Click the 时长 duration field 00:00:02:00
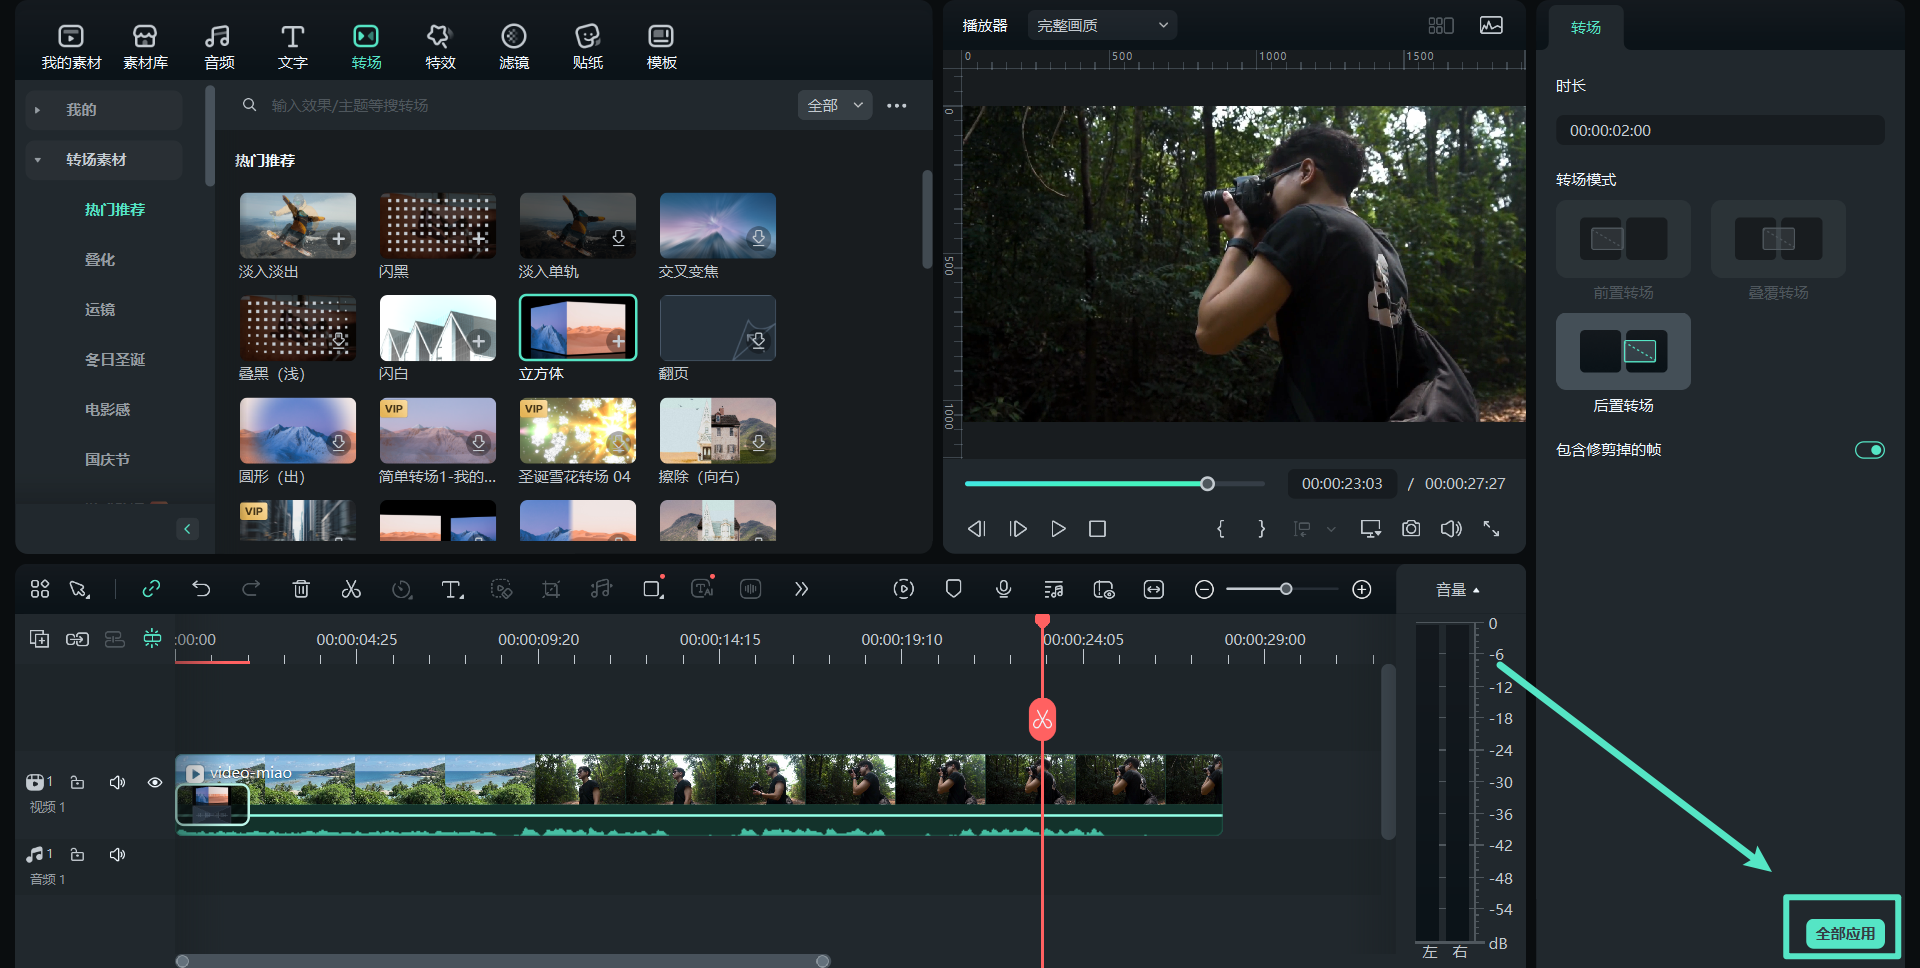The height and width of the screenshot is (968, 1920). pyautogui.click(x=1720, y=131)
